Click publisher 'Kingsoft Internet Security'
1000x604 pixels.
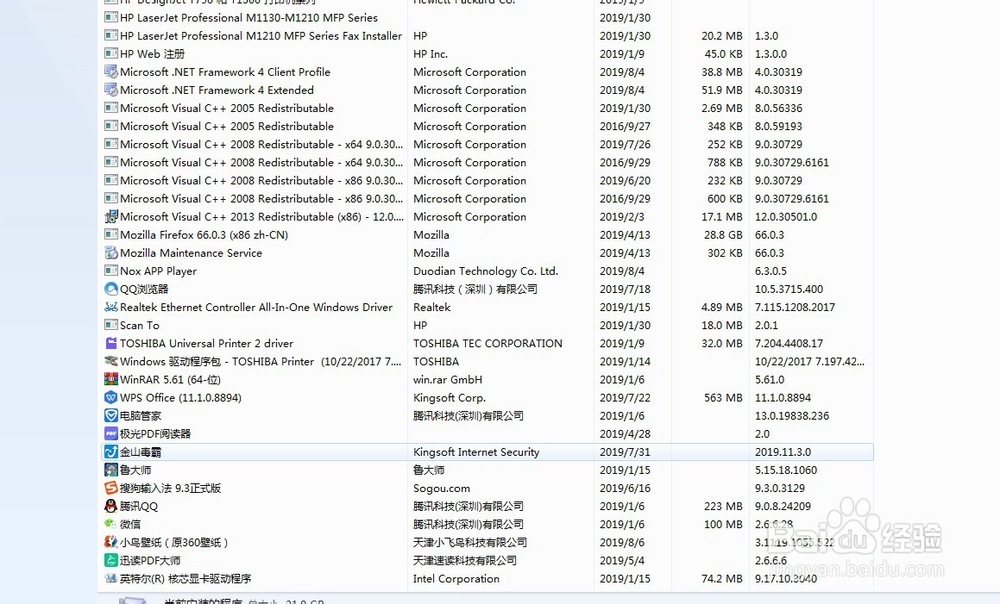(476, 452)
